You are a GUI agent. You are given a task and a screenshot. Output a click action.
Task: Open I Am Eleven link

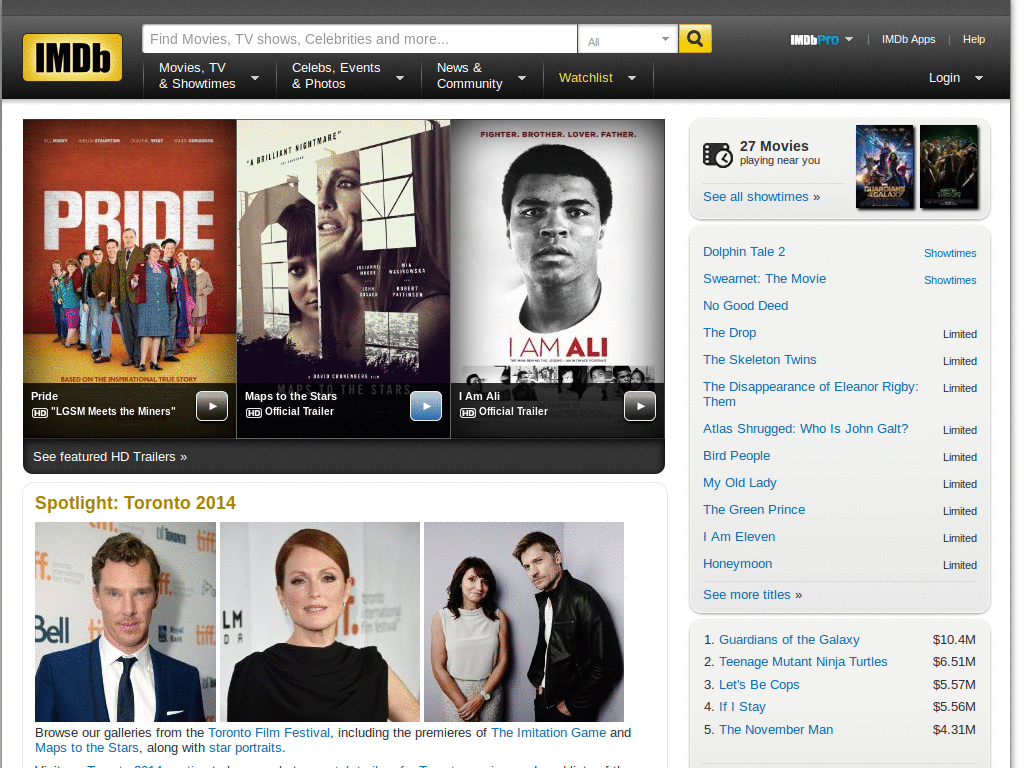pos(739,536)
